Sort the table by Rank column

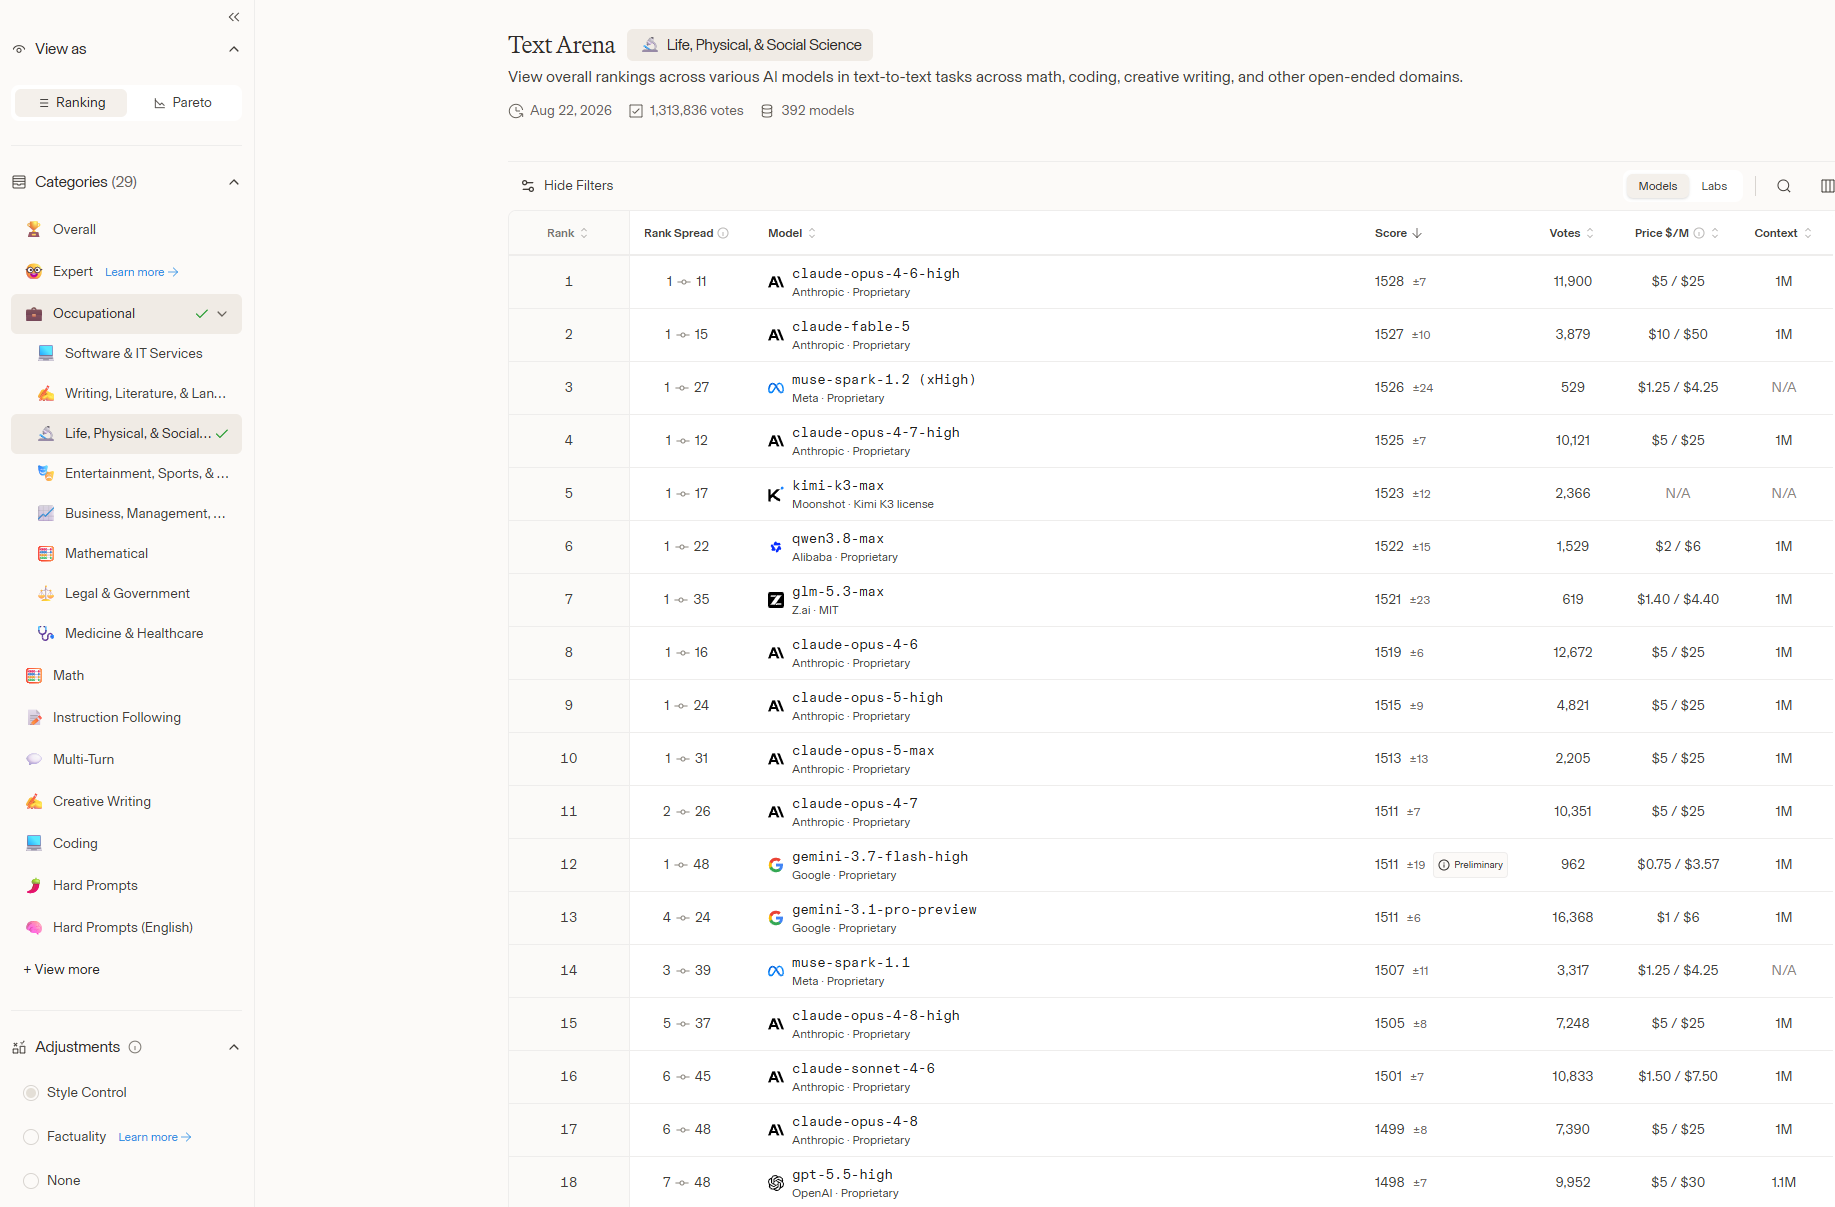pos(567,234)
